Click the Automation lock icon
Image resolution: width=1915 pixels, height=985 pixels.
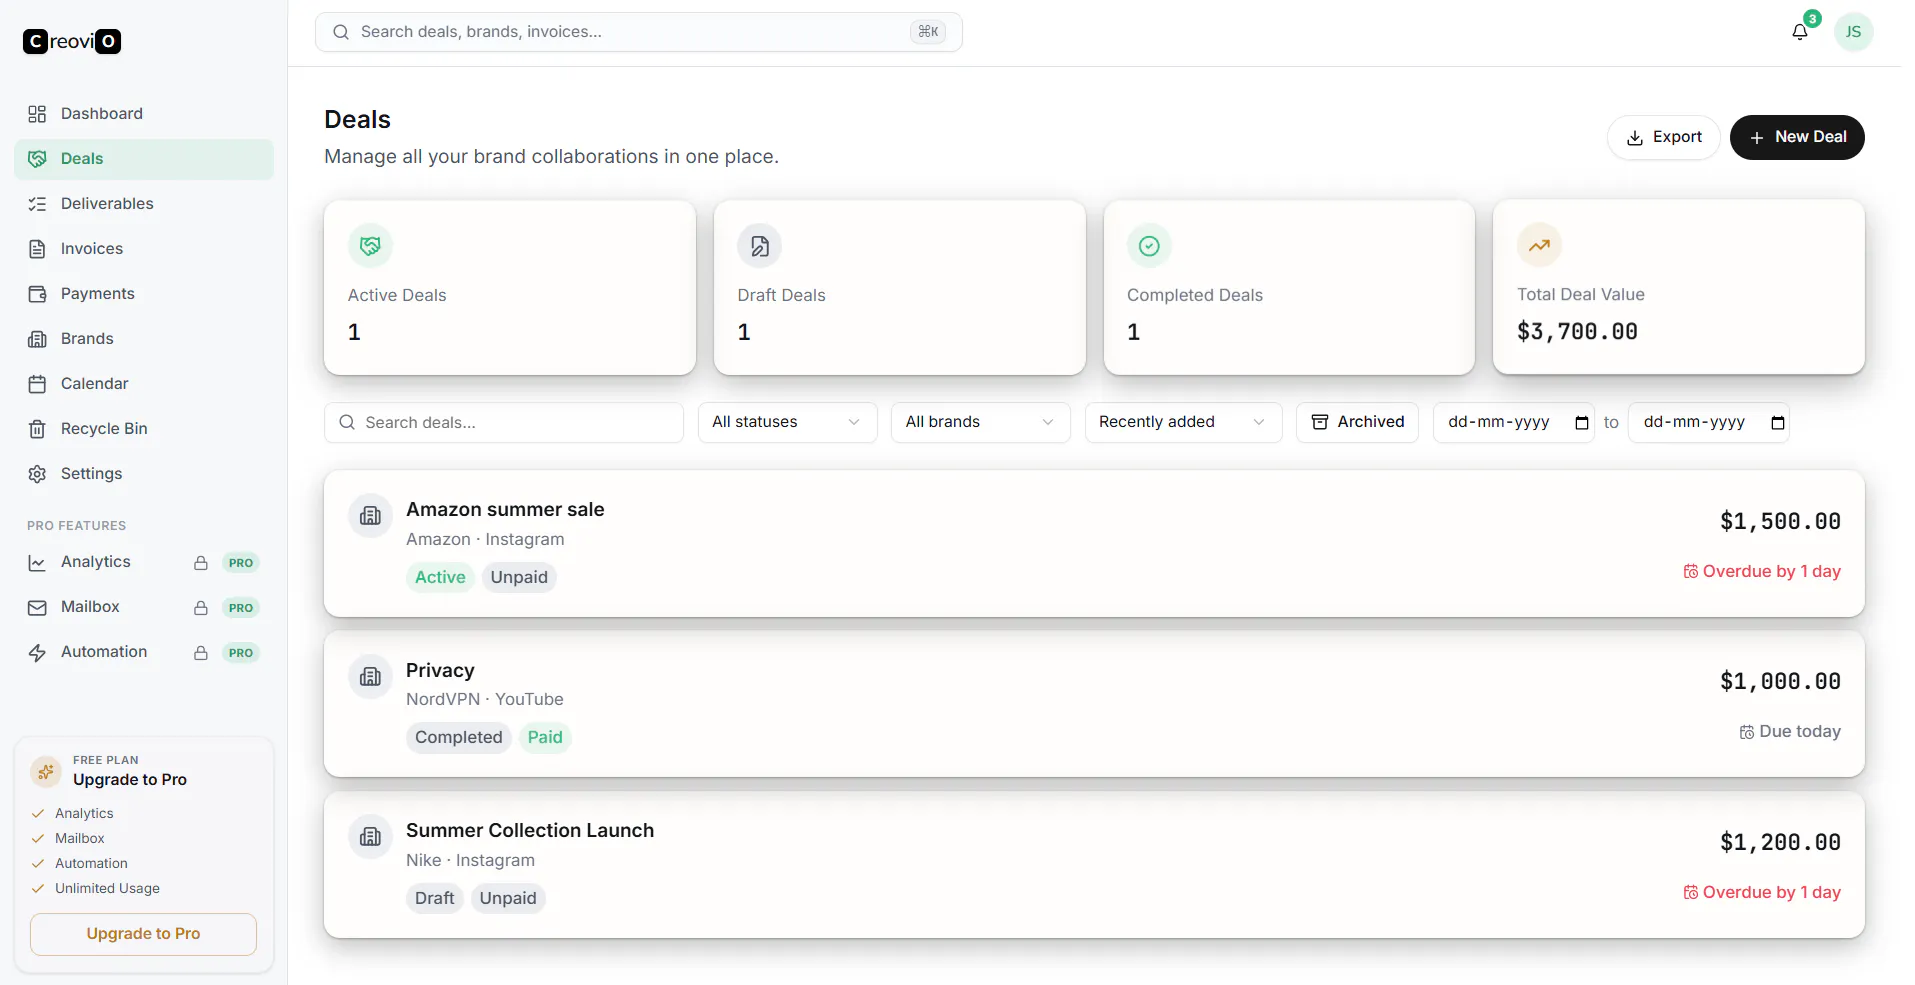pyautogui.click(x=201, y=653)
